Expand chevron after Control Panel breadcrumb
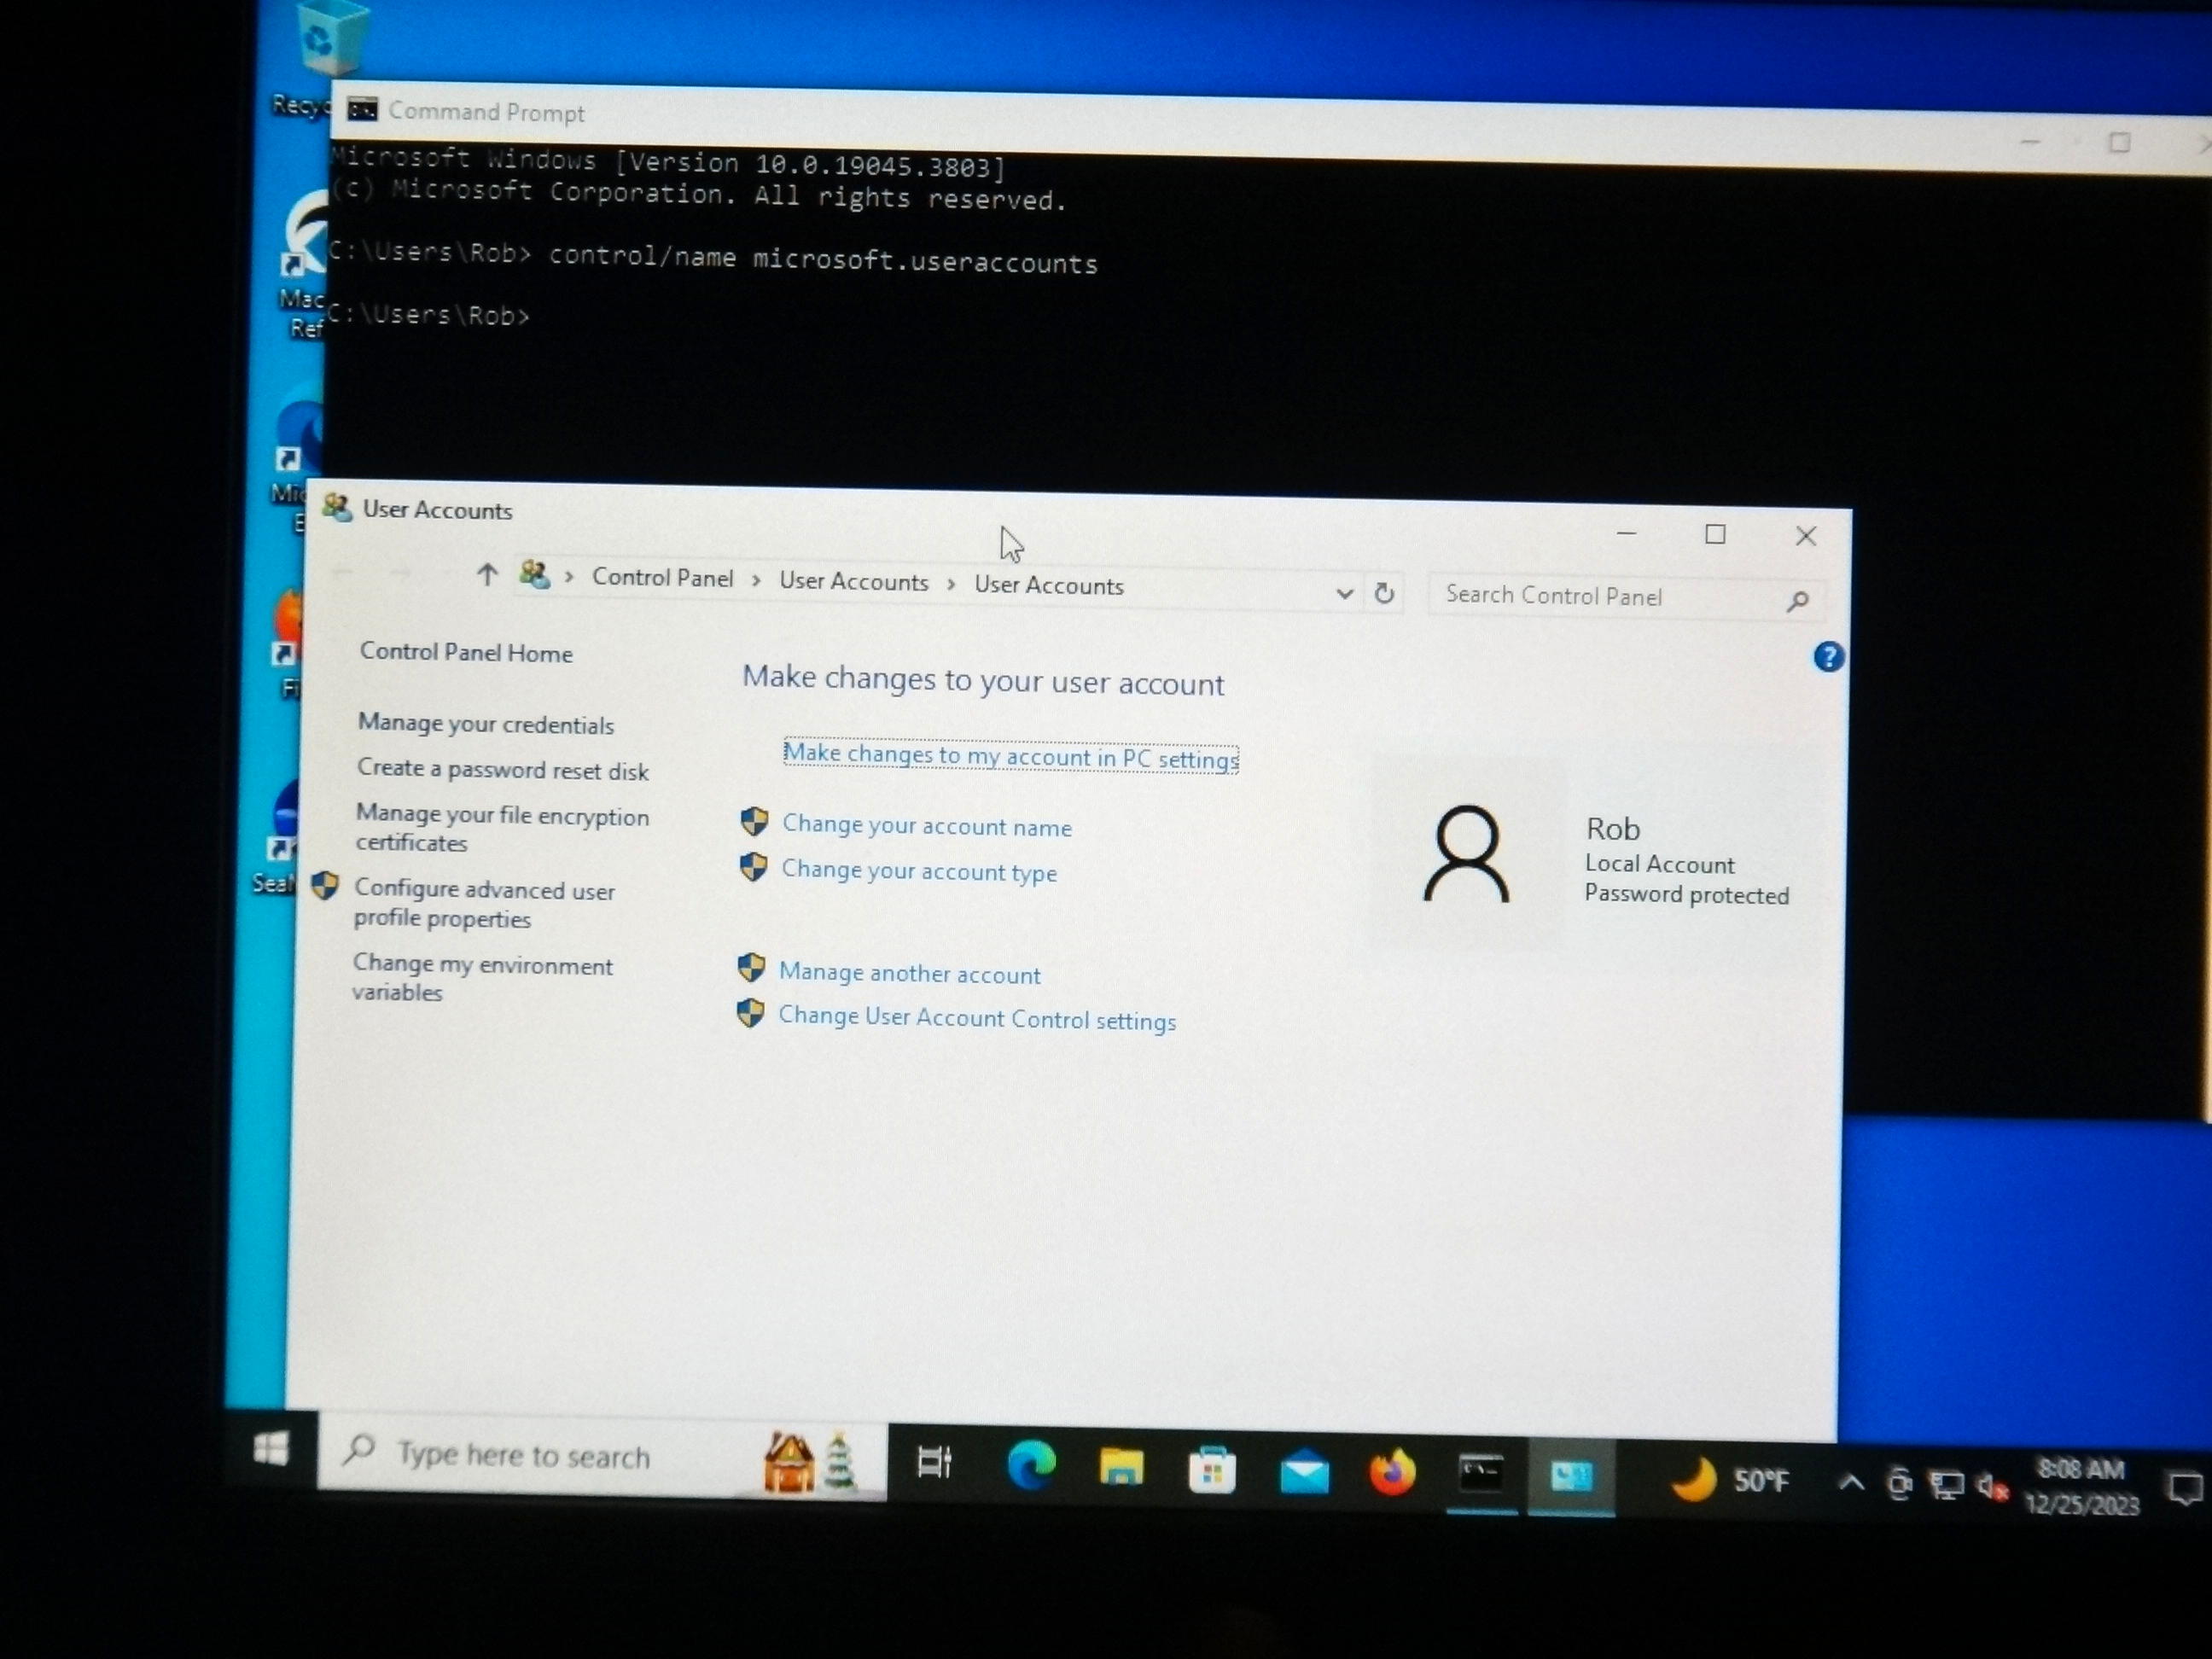This screenshot has width=2212, height=1659. coord(757,581)
